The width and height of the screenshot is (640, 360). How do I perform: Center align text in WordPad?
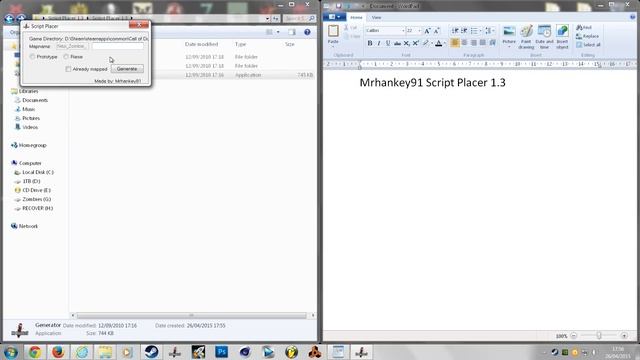click(x=464, y=43)
